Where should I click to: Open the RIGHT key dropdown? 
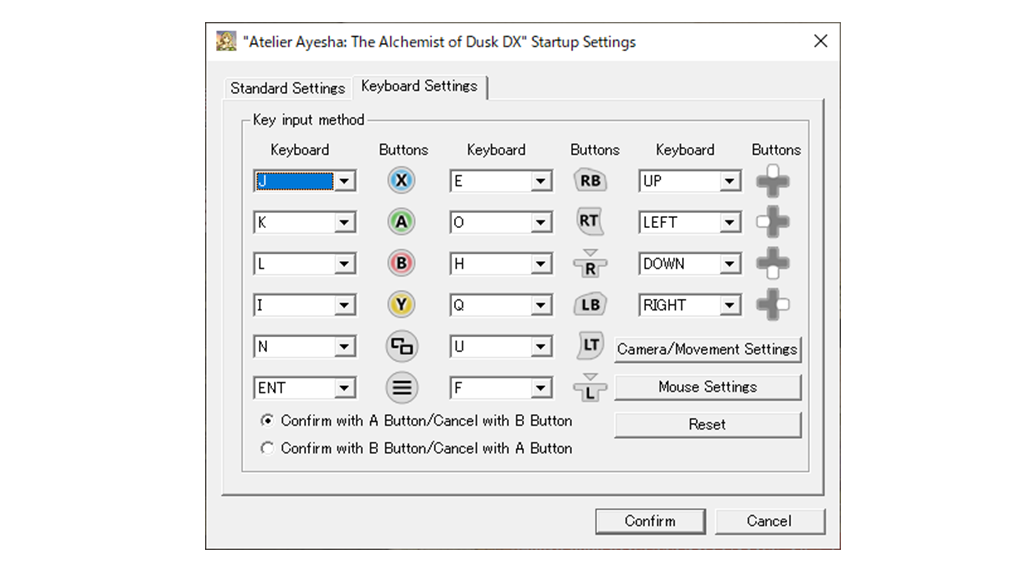(x=730, y=305)
